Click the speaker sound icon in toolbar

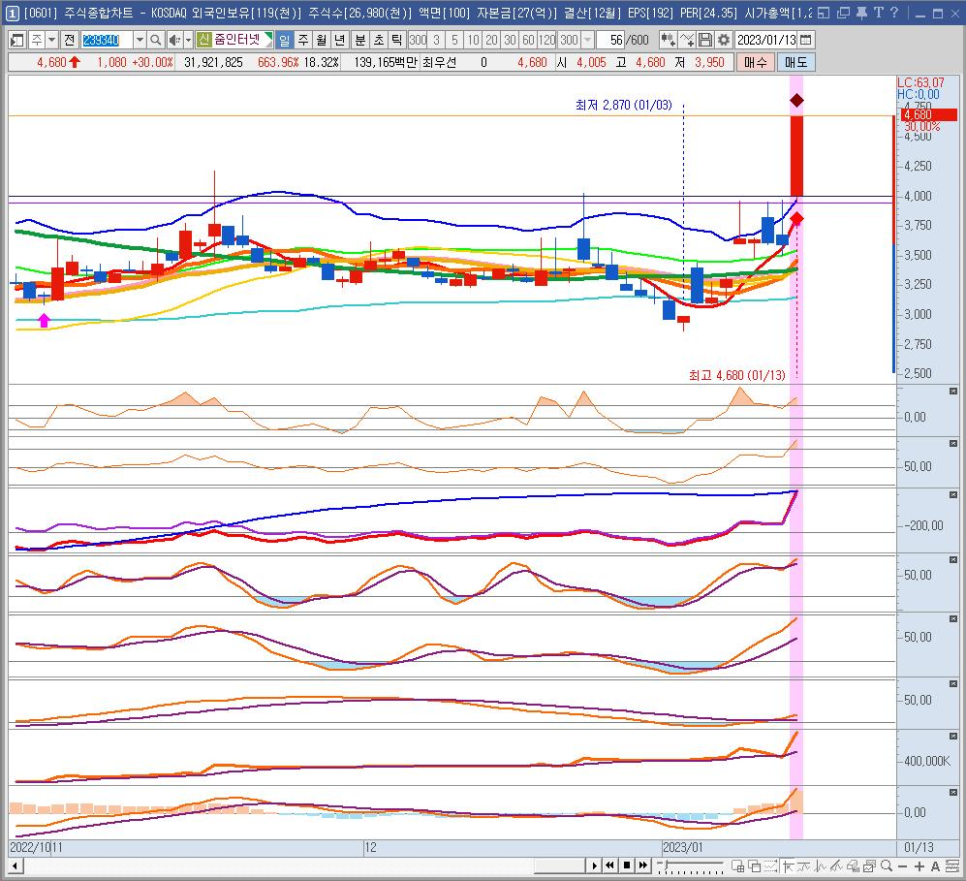click(175, 40)
